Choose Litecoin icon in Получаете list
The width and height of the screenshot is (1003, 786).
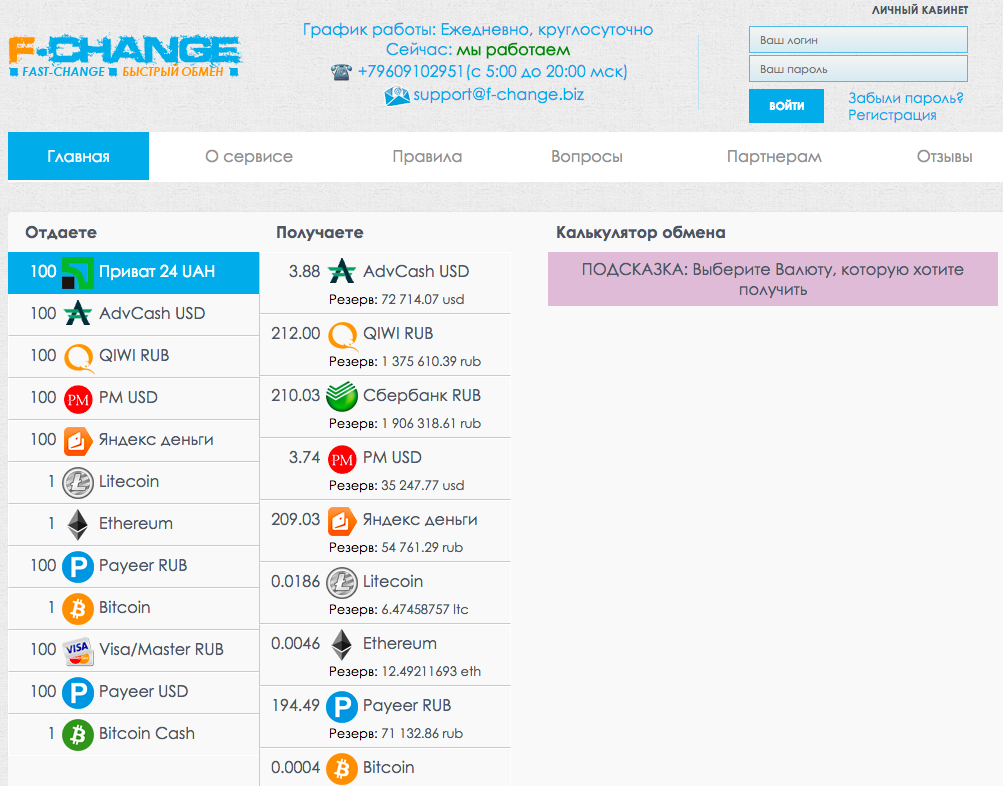342,583
